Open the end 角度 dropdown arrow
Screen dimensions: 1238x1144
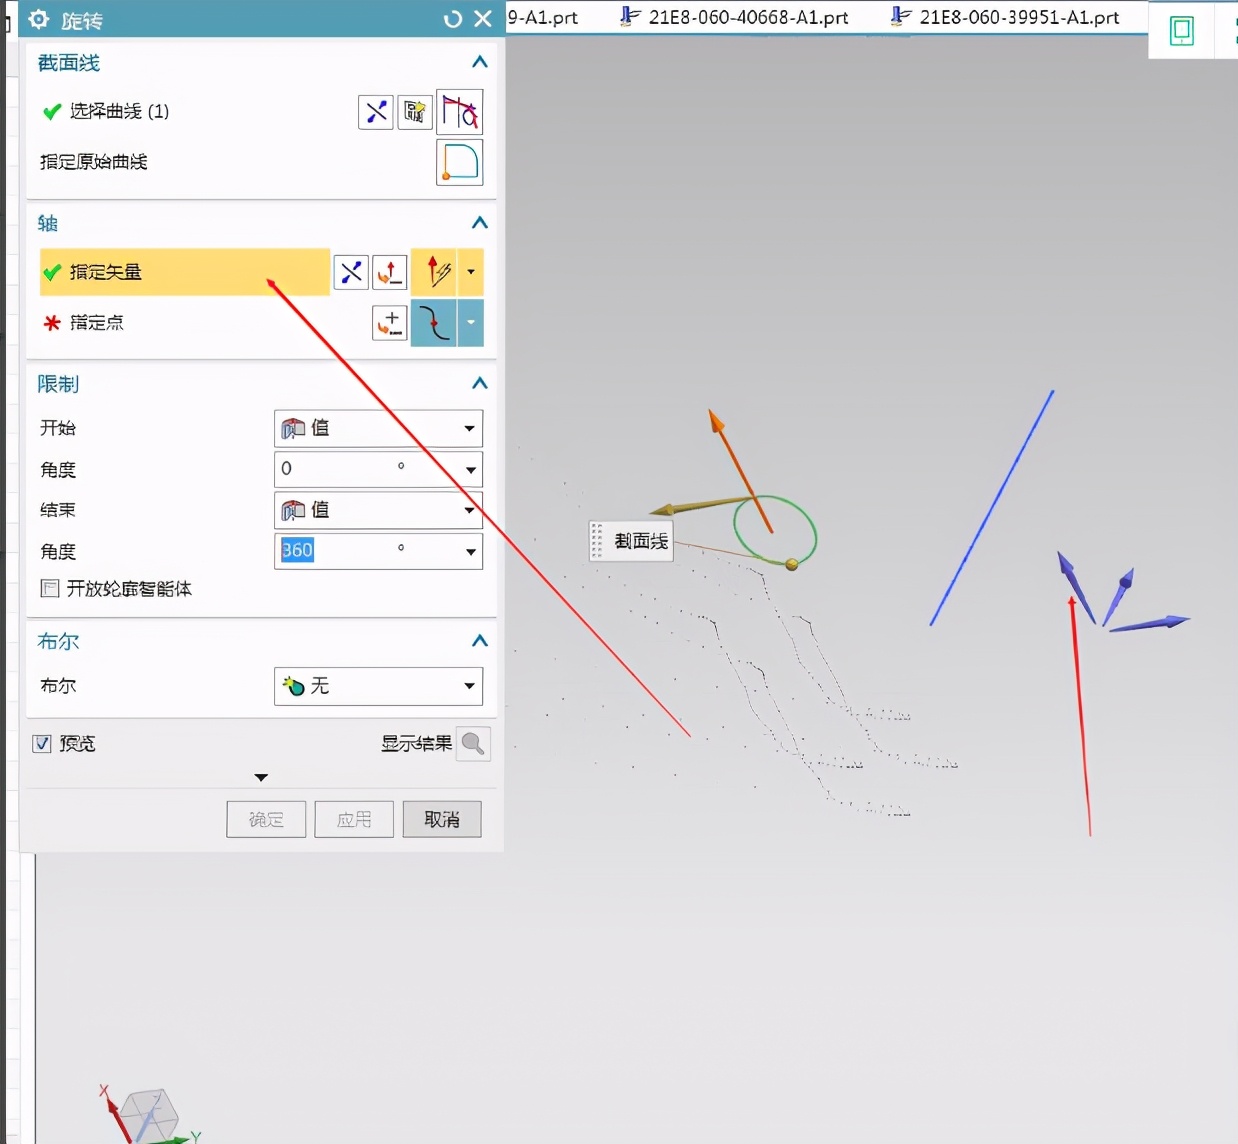[x=470, y=552]
